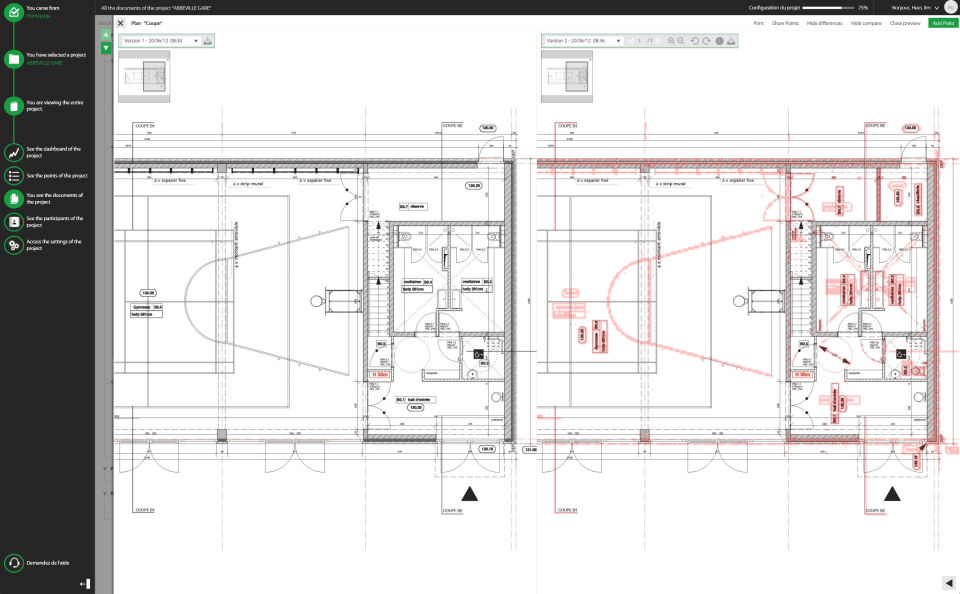Zoom in on the Version 2 plan
This screenshot has width=960, height=594.
[671, 41]
